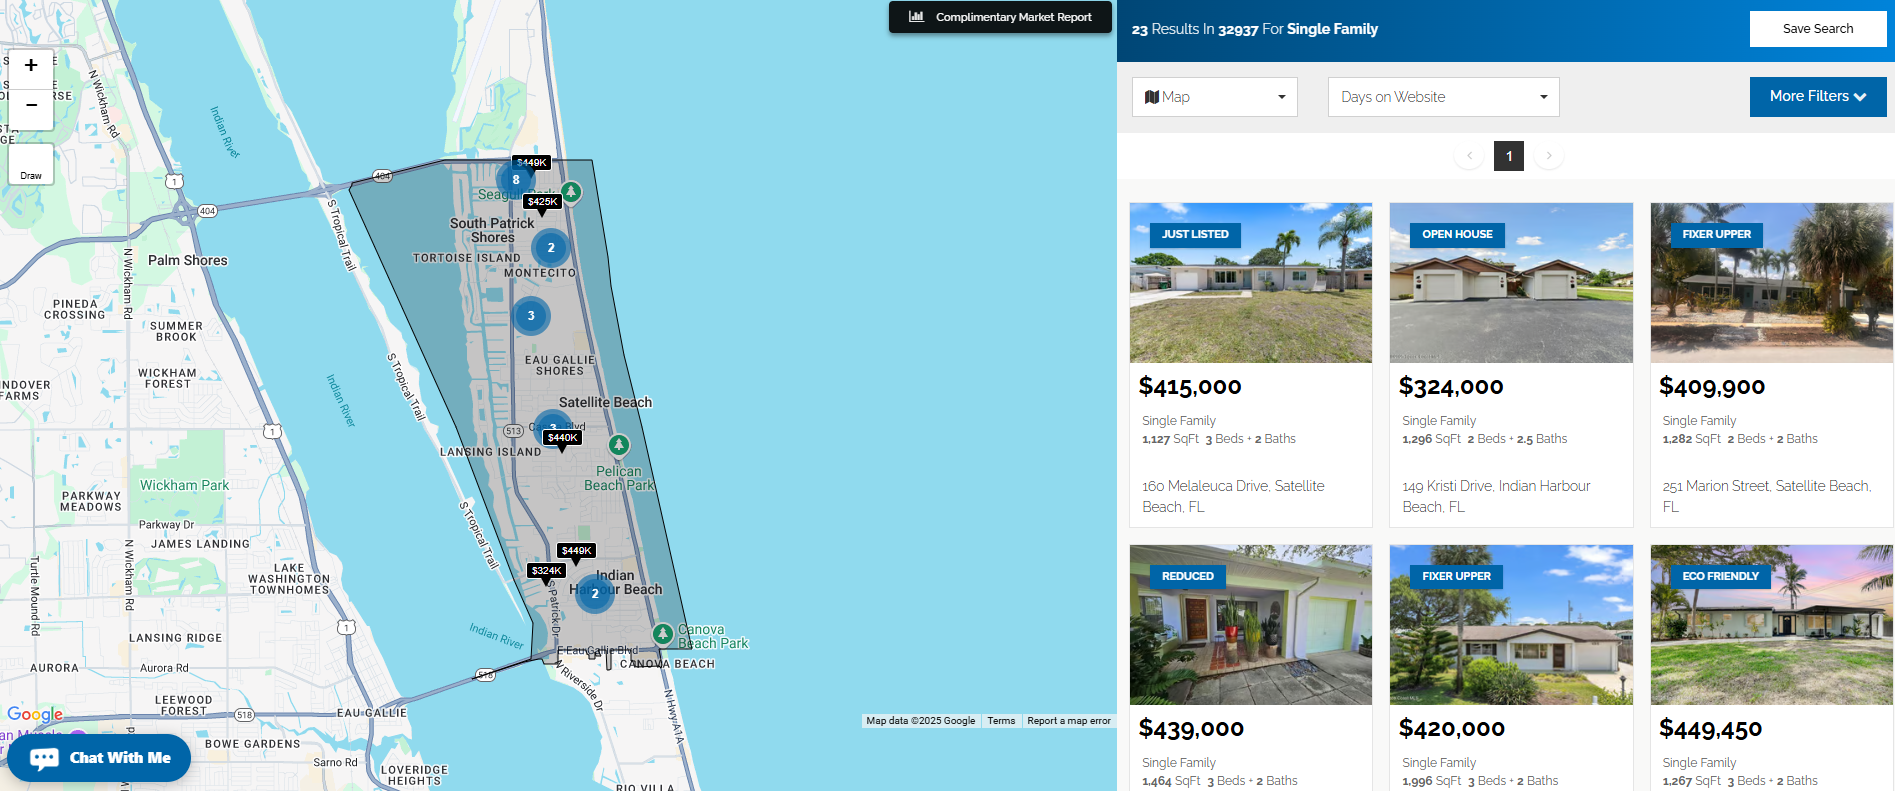
Task: Select the $425K price marker
Action: [542, 202]
